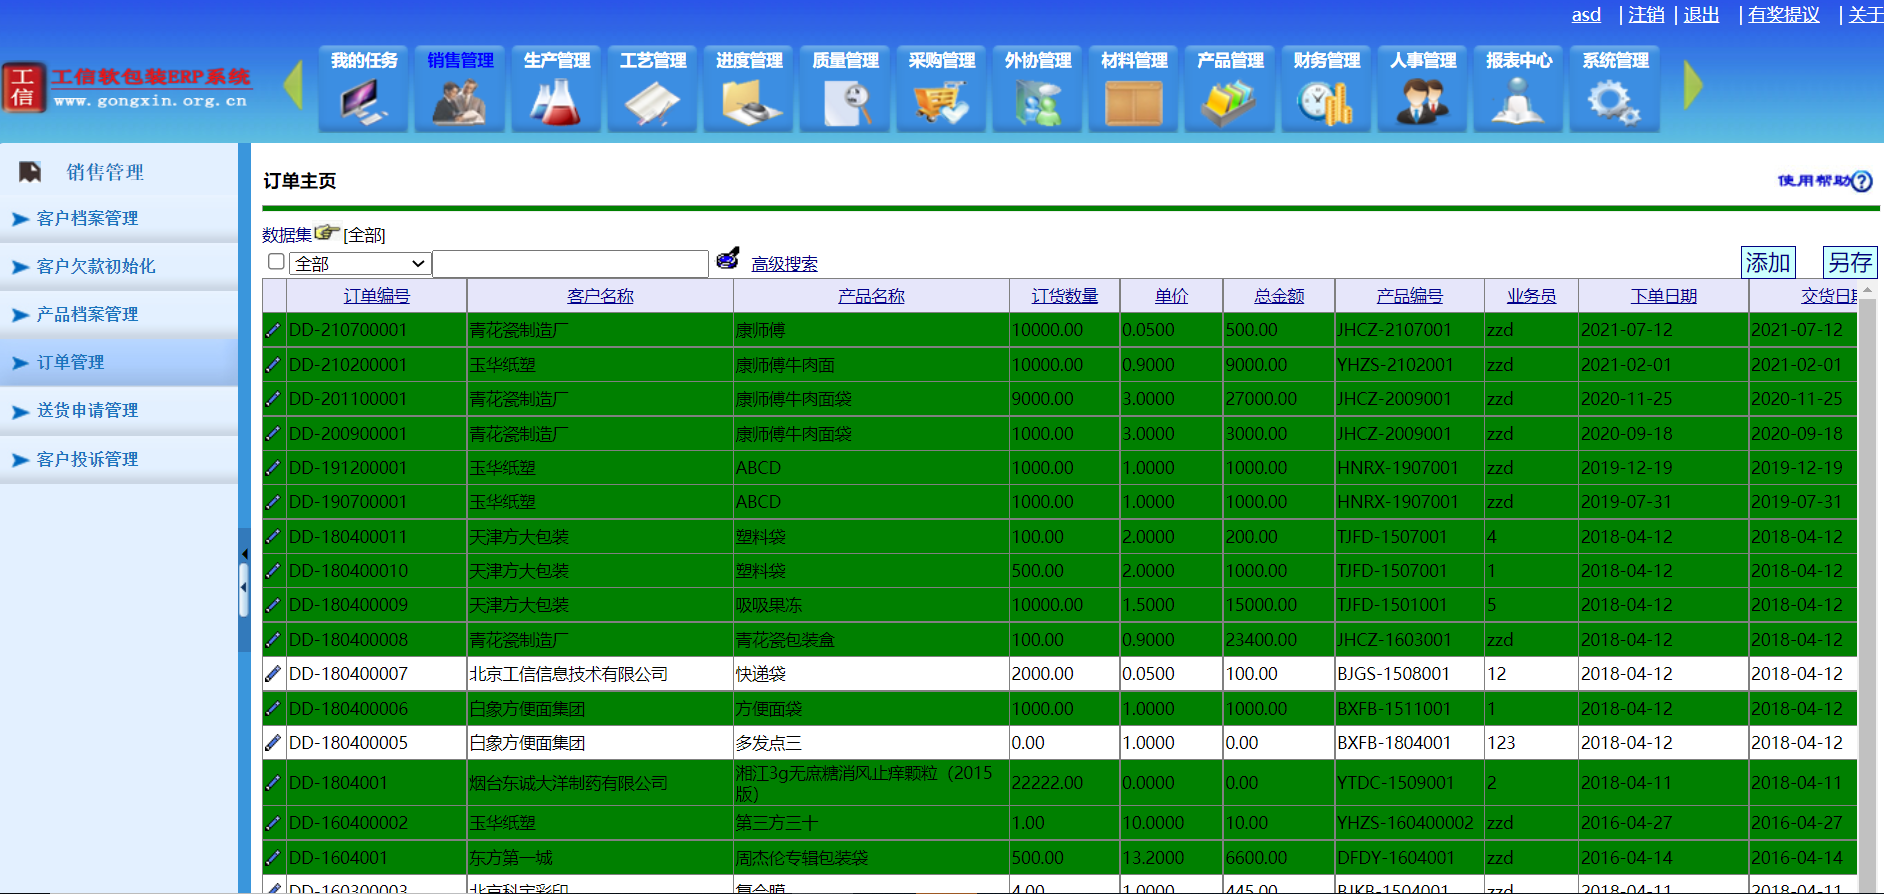1884x894 pixels.
Task: Click the 添加 button
Action: click(1768, 262)
